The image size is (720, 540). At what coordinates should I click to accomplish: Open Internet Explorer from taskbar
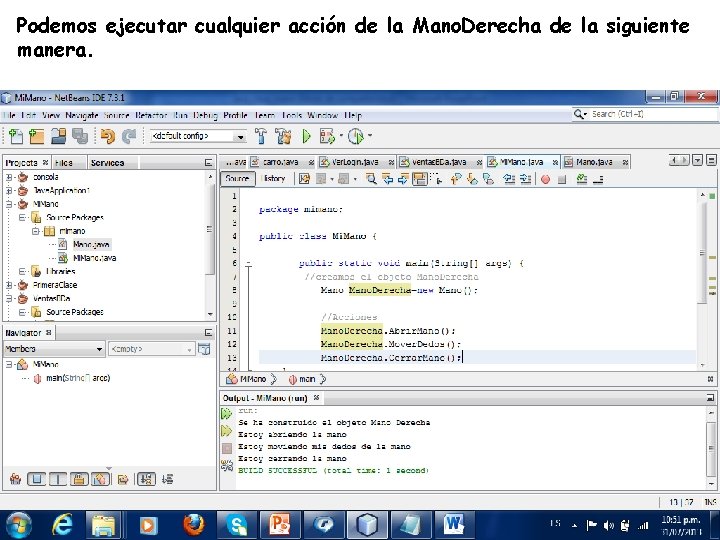tap(62, 524)
